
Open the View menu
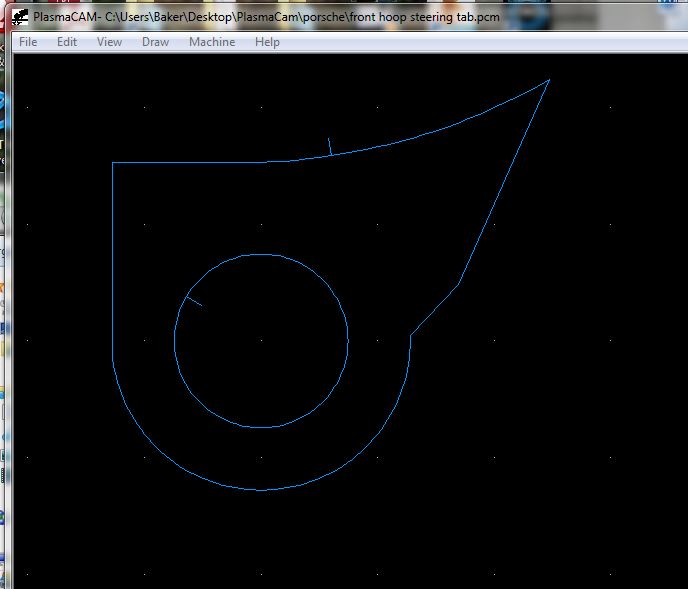109,42
